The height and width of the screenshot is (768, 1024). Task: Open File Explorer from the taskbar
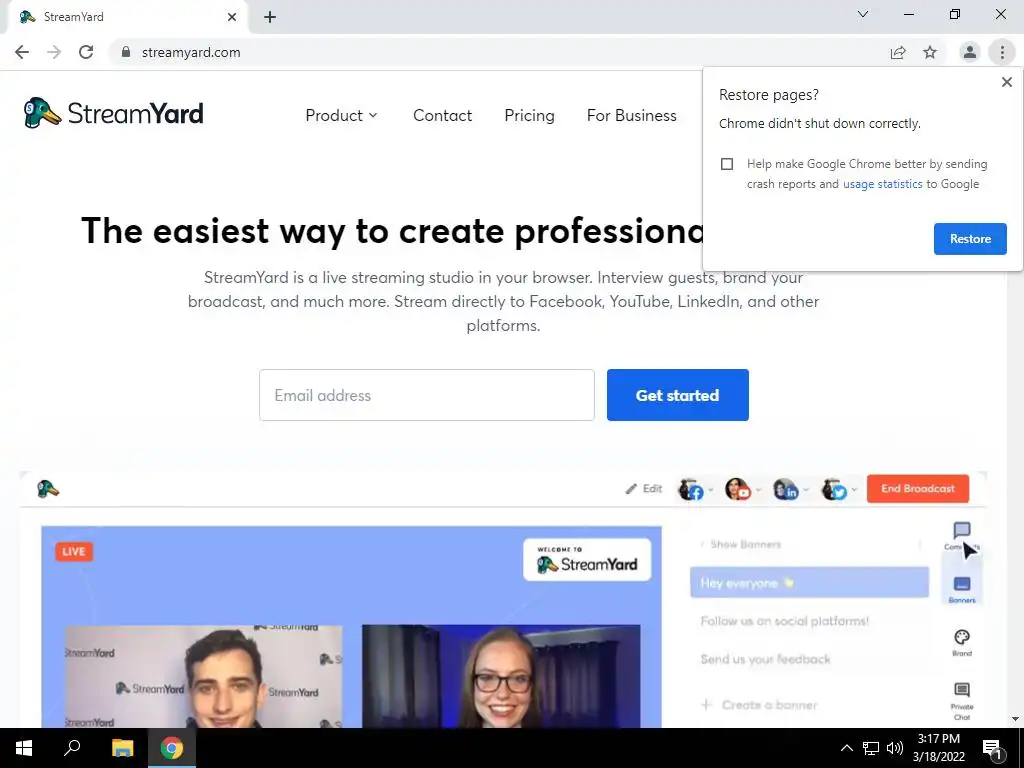point(122,748)
